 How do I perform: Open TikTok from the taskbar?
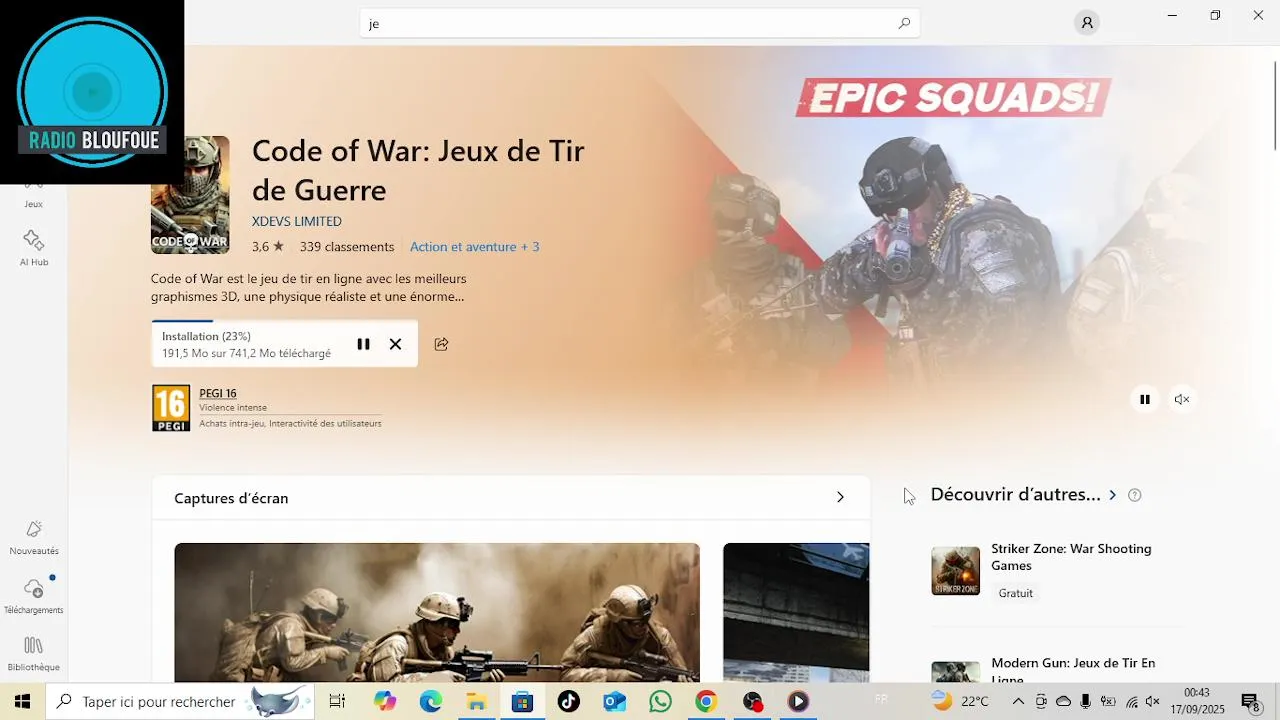[568, 701]
